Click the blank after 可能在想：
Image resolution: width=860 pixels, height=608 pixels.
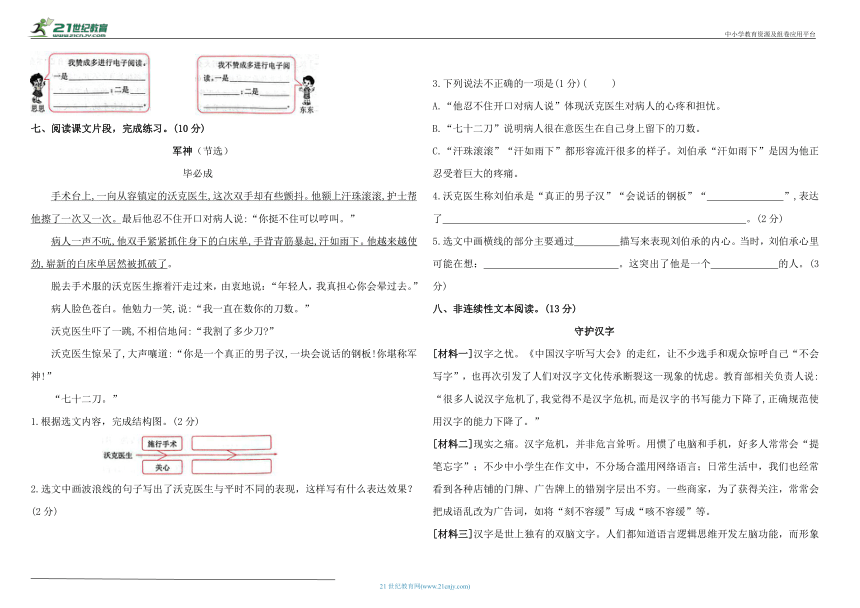551,264
